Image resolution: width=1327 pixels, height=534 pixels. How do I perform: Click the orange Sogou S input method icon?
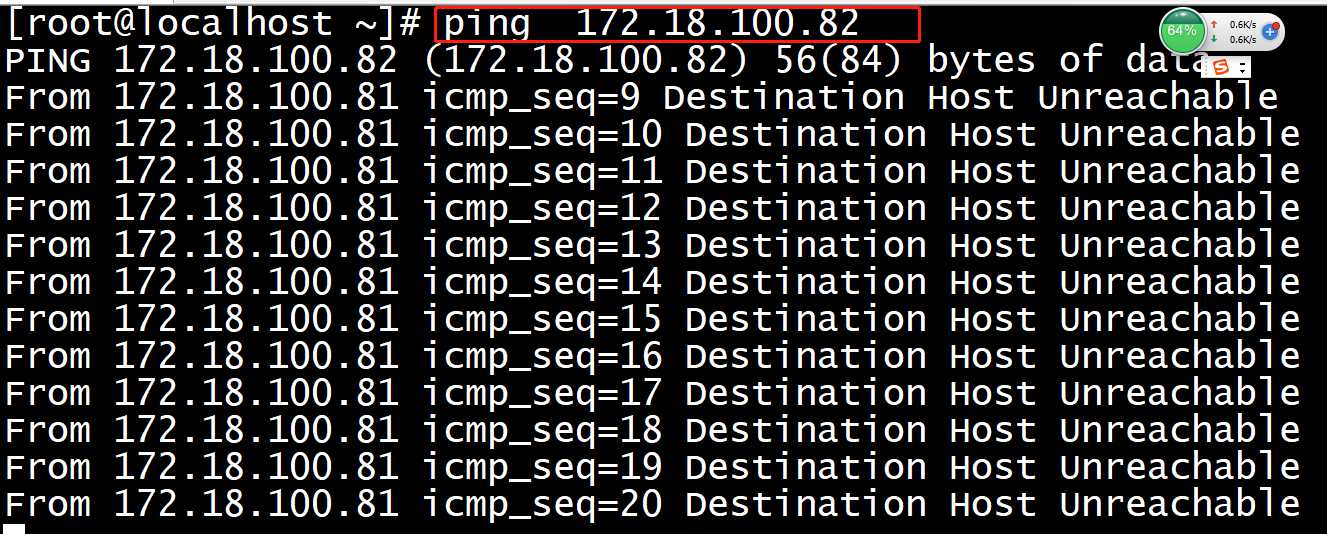1220,67
